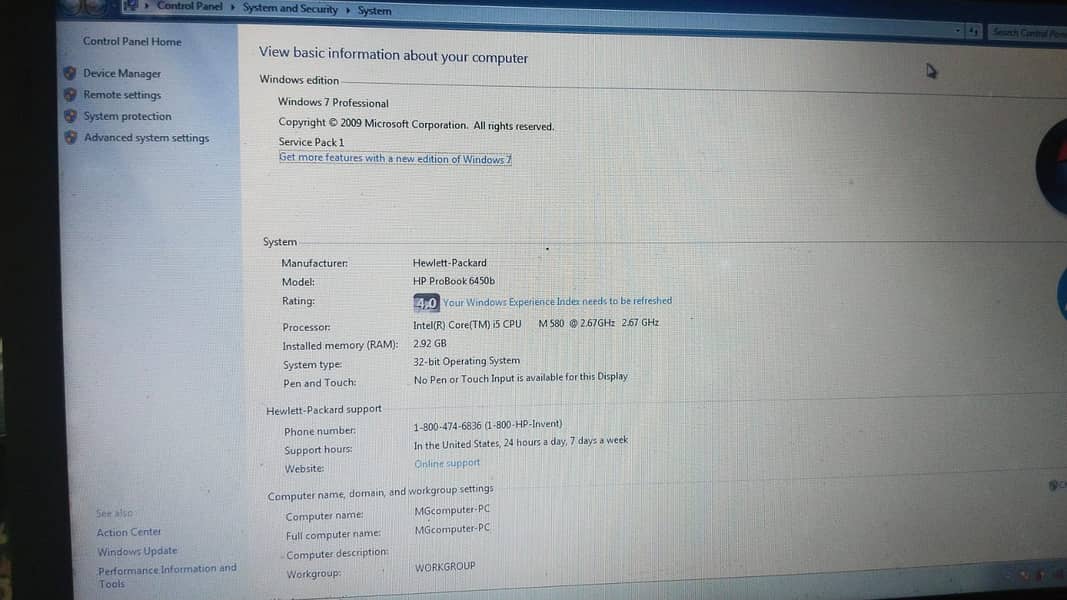Click the Search Control Panel field
The image size is (1067, 600).
(x=1027, y=33)
